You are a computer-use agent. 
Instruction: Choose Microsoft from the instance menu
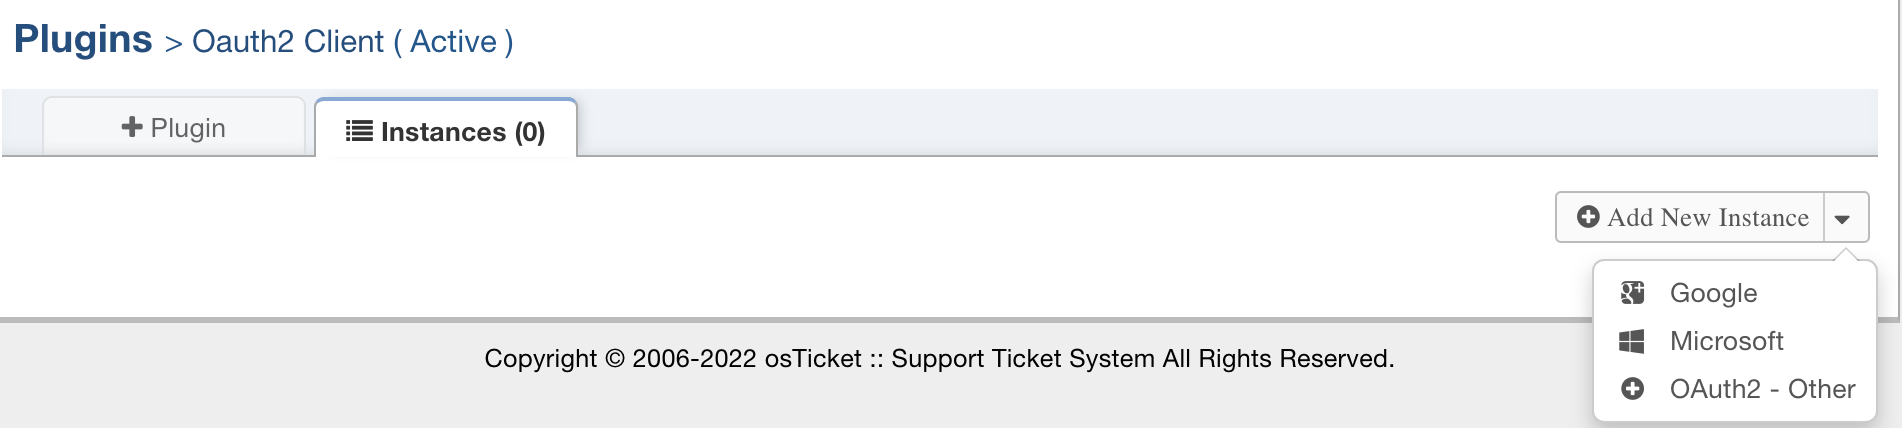[1726, 341]
